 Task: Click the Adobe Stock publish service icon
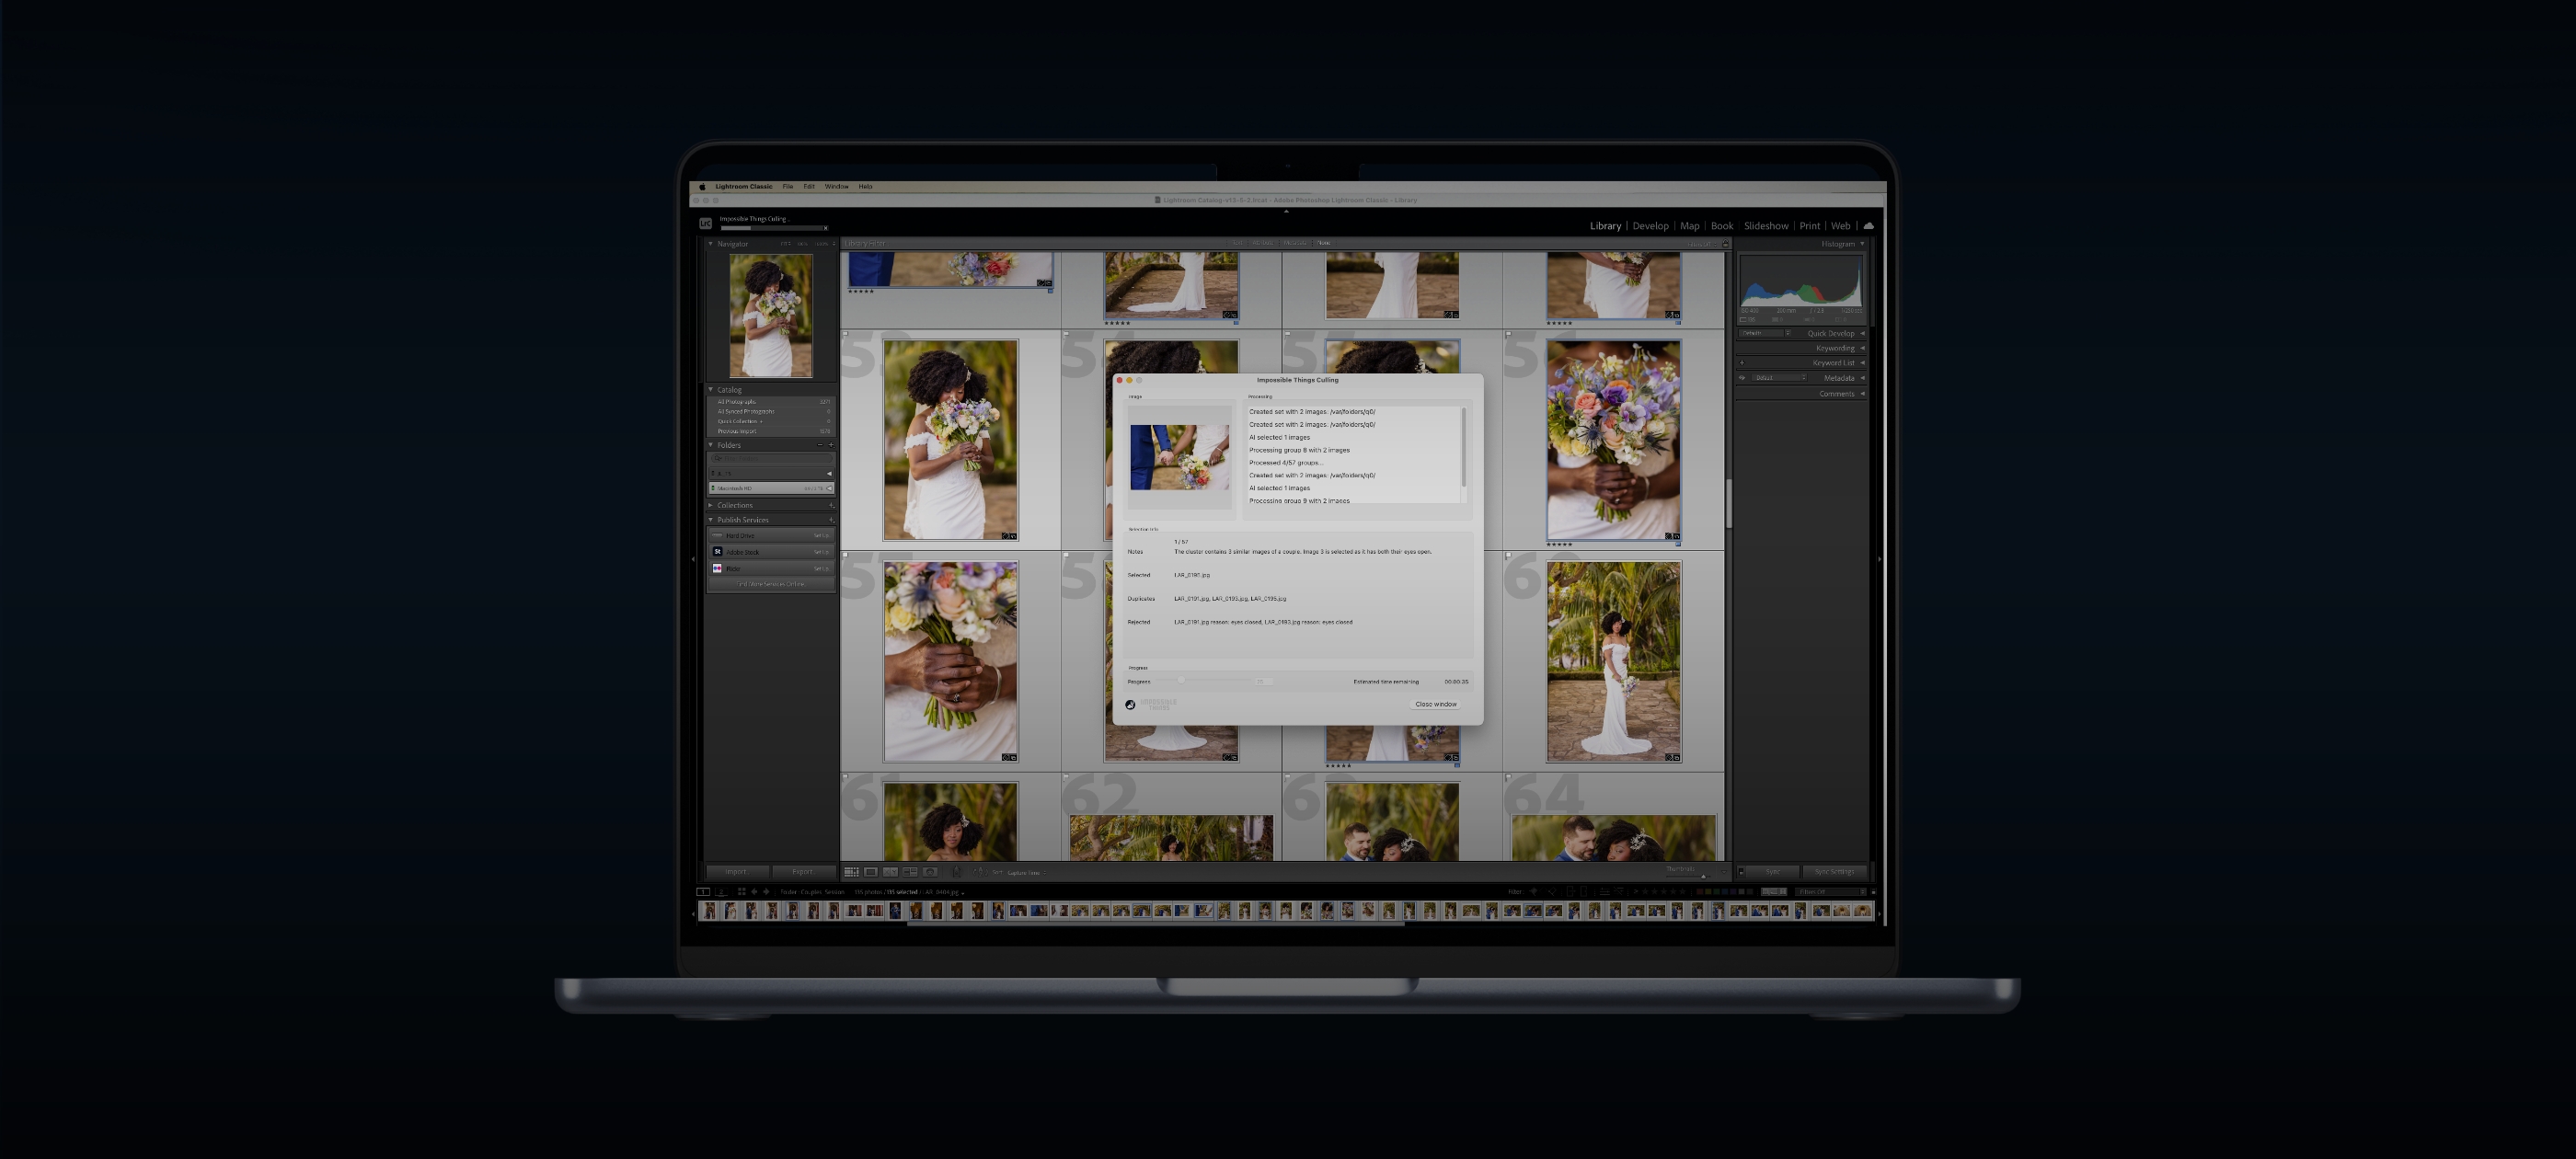point(718,552)
